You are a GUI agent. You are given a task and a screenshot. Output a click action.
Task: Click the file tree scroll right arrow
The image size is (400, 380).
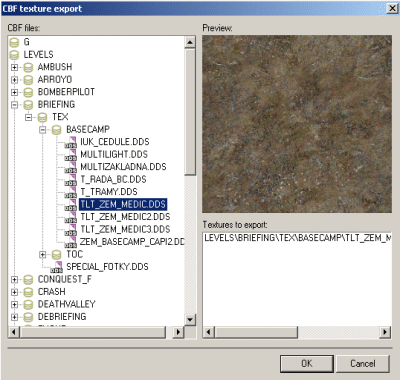point(178,332)
